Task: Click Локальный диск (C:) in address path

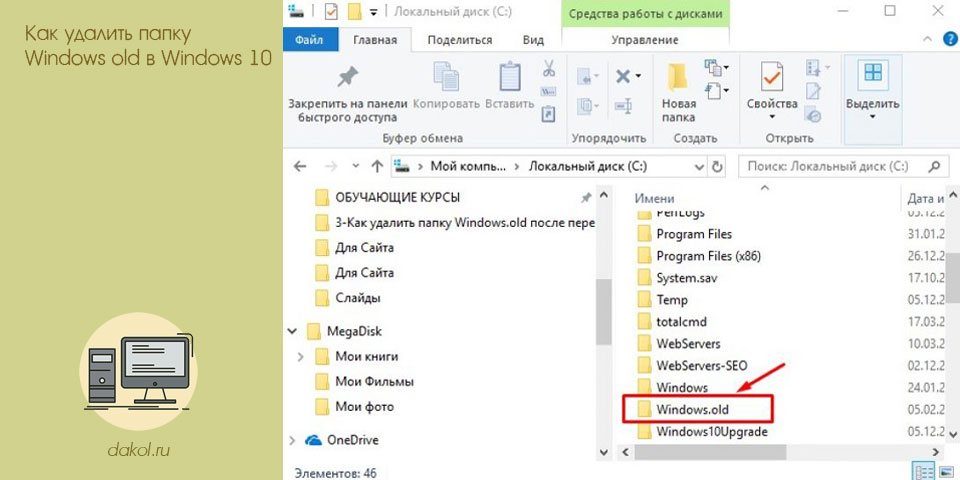Action: tap(588, 167)
